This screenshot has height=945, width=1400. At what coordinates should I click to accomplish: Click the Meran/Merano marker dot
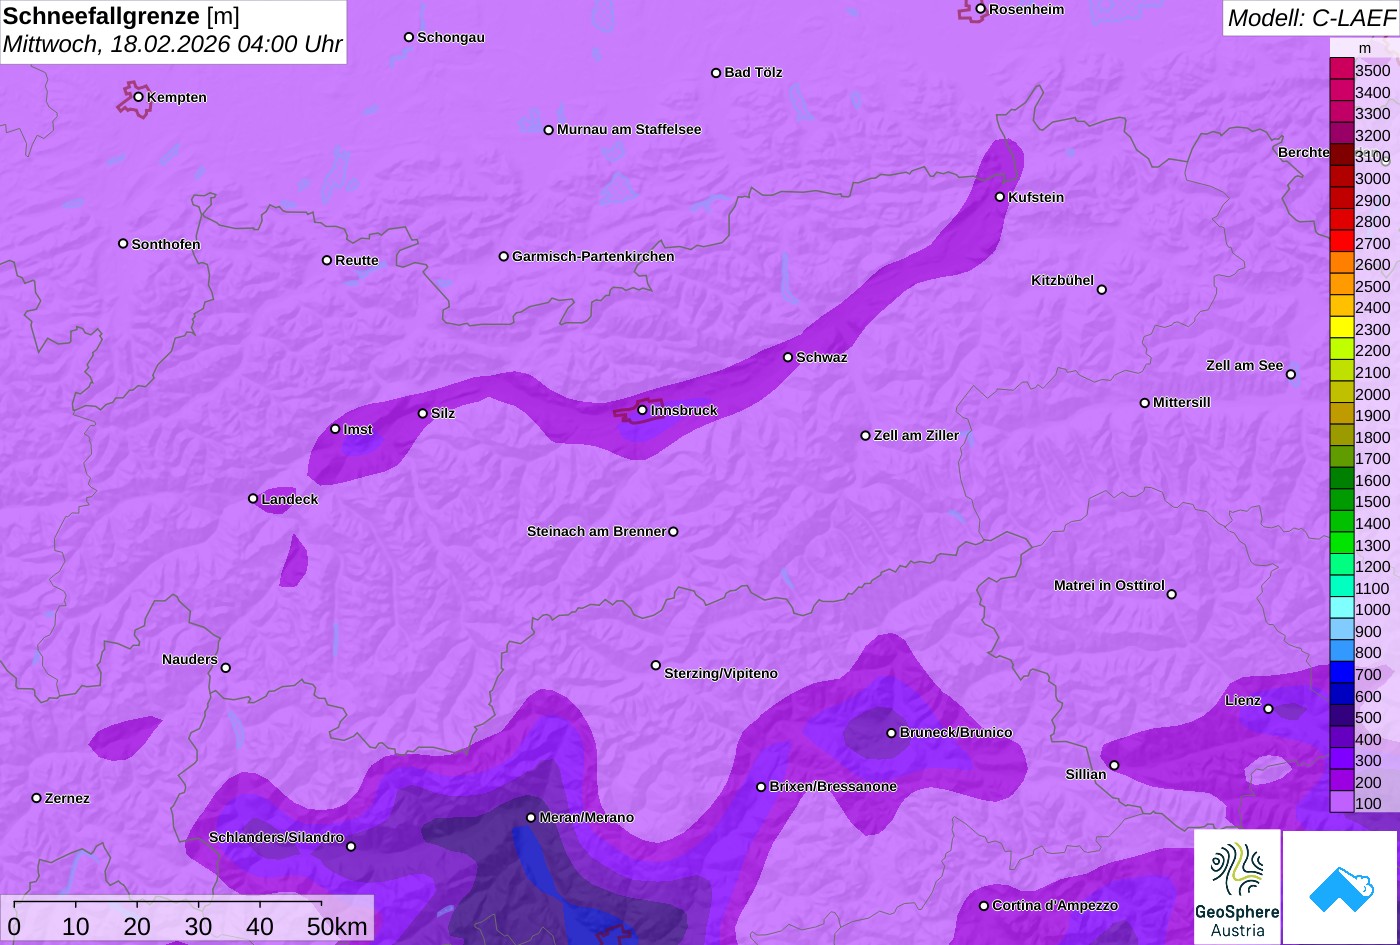point(531,817)
